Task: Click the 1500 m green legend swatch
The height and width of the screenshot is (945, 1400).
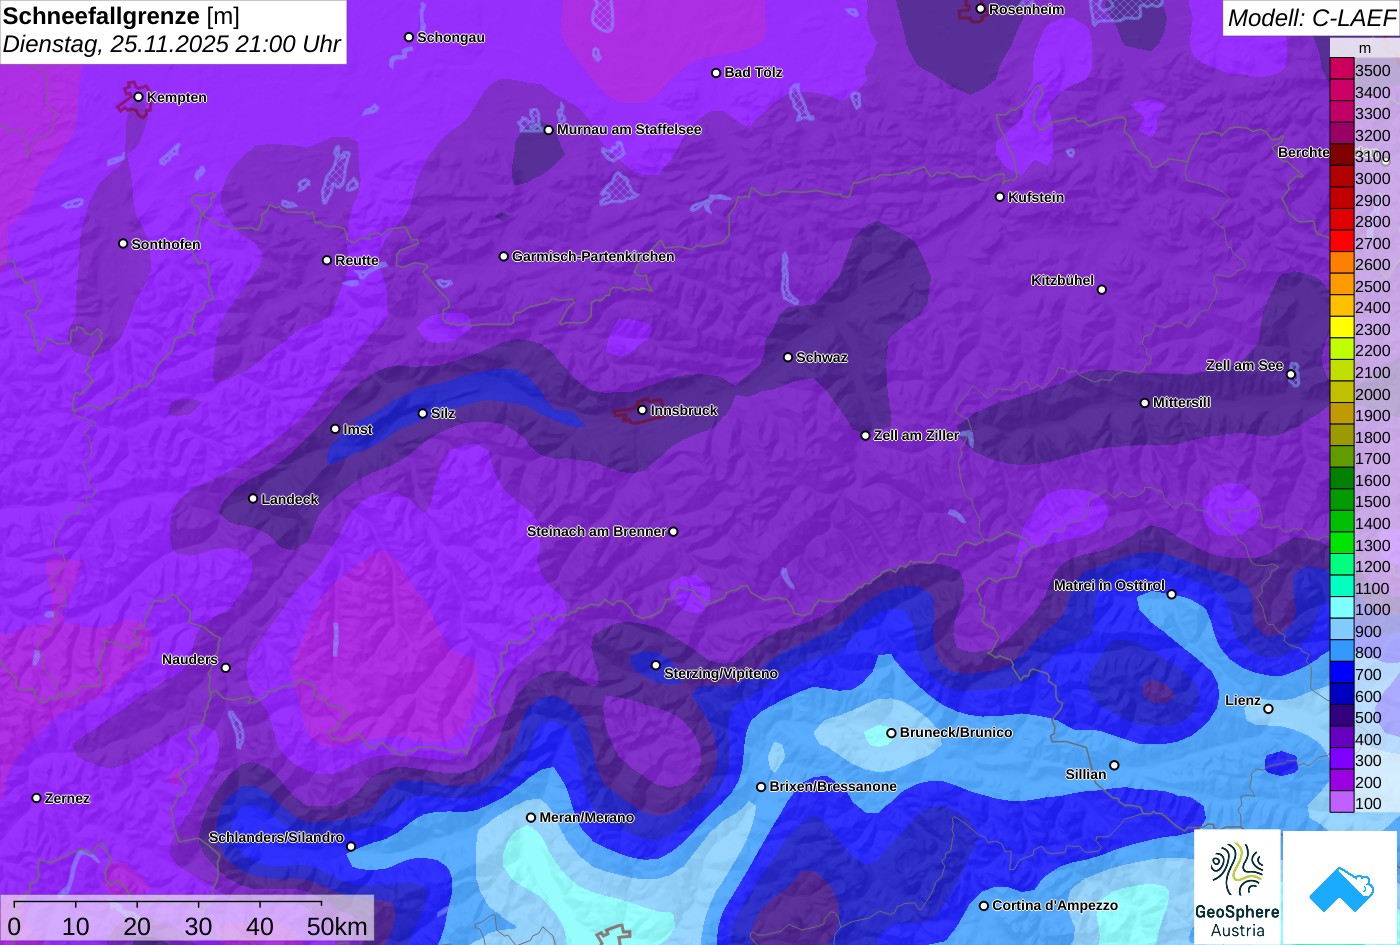Action: tap(1341, 501)
